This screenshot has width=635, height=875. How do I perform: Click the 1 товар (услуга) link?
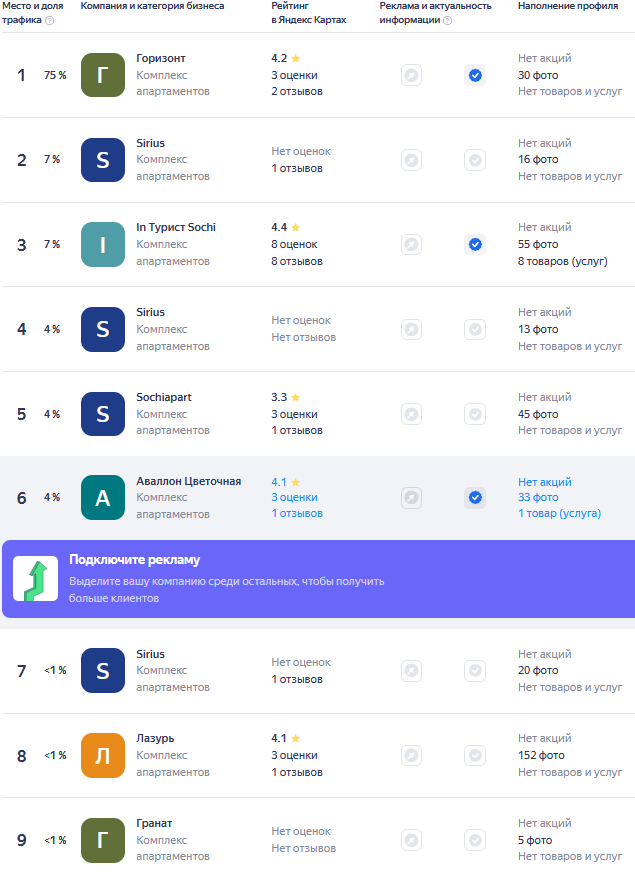pos(559,513)
